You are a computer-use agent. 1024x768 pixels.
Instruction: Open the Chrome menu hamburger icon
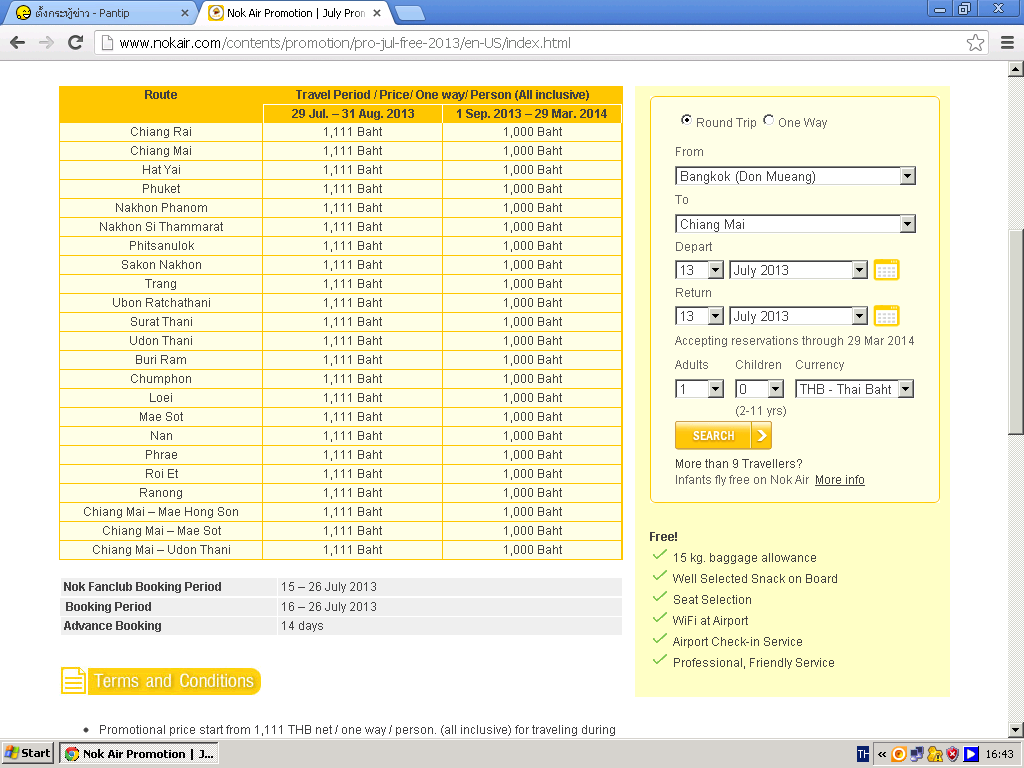[1008, 43]
